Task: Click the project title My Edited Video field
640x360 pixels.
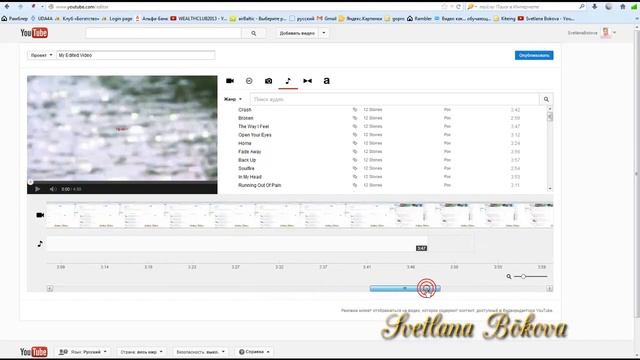Action: pyautogui.click(x=136, y=55)
